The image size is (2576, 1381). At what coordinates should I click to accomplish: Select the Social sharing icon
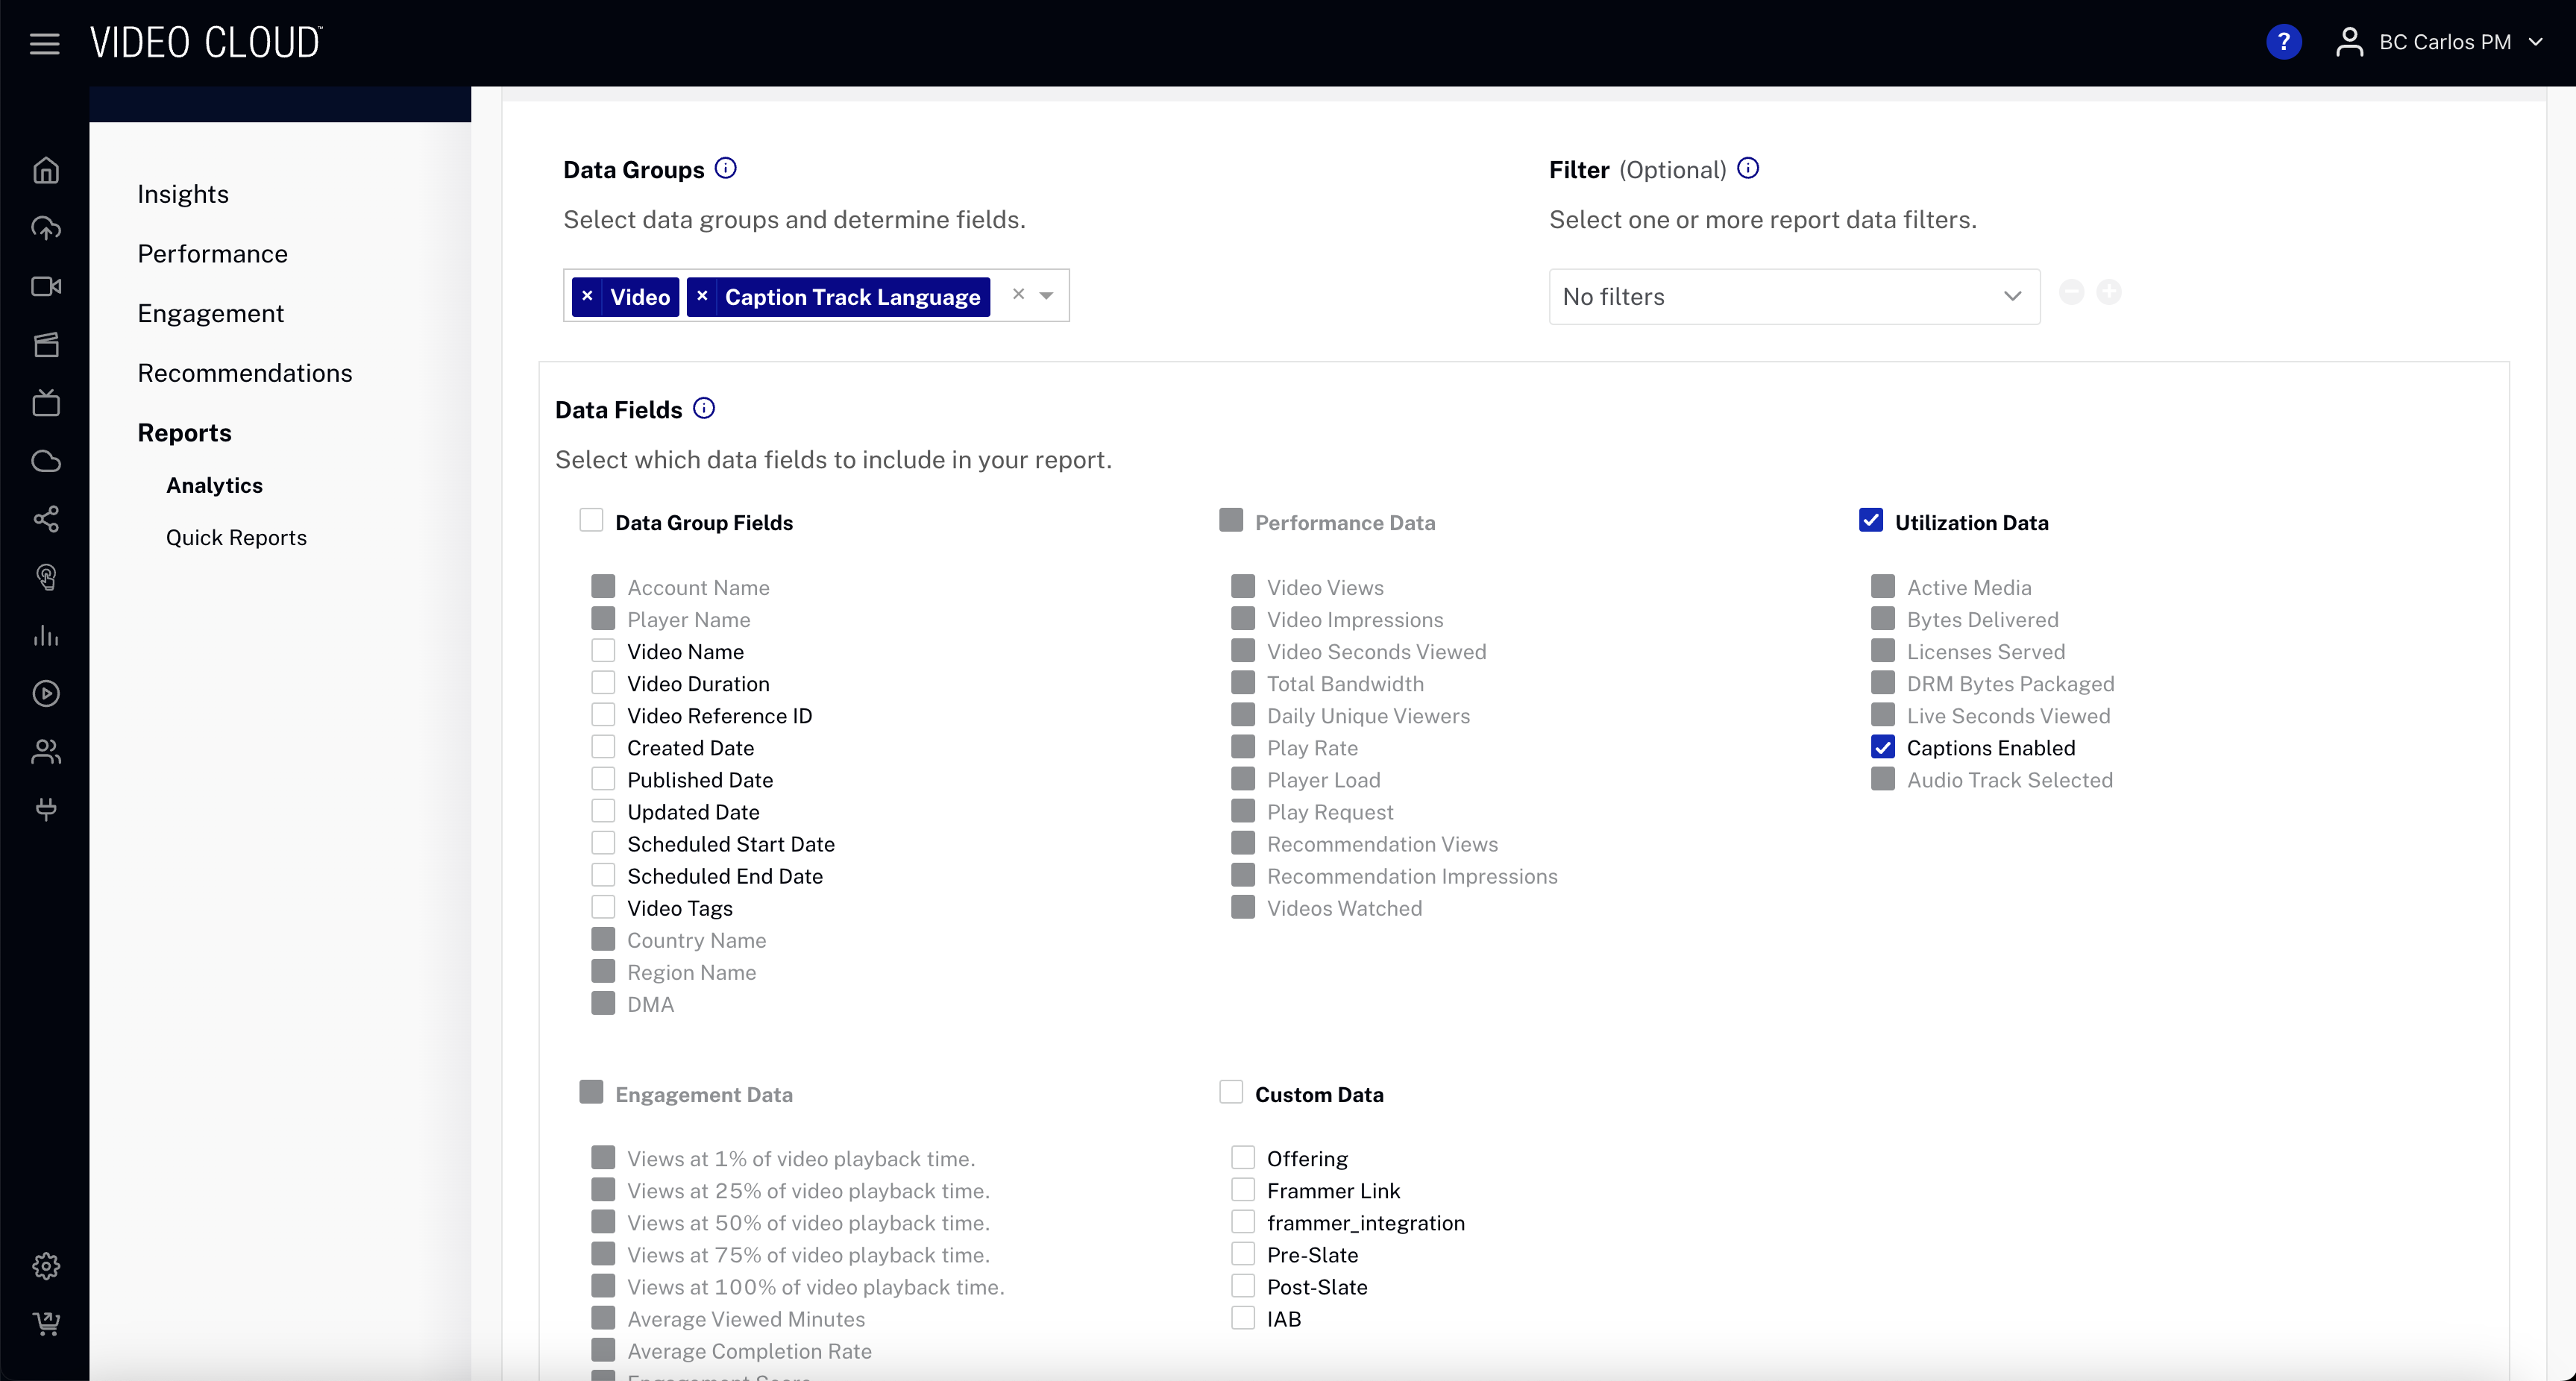[46, 519]
